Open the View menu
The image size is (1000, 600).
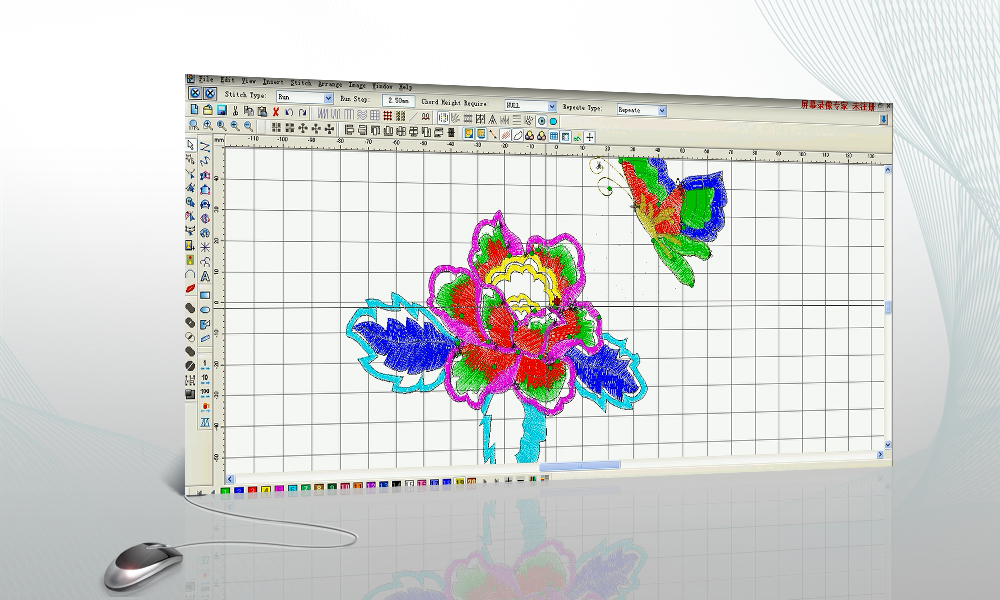(x=249, y=81)
